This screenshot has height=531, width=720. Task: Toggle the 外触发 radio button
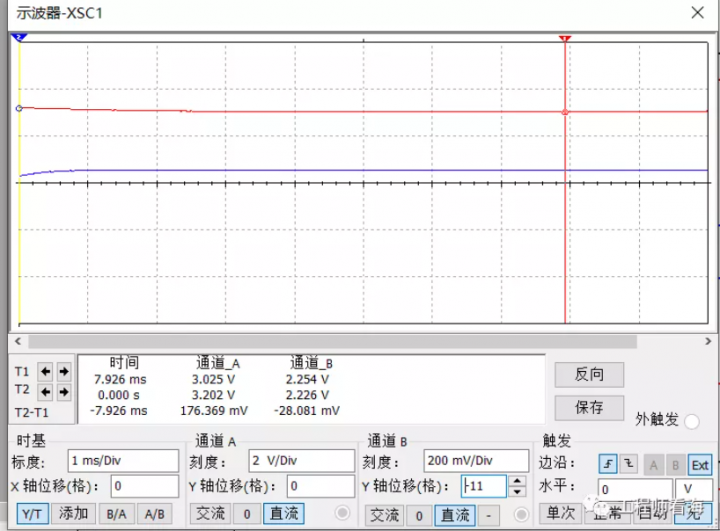(x=692, y=420)
